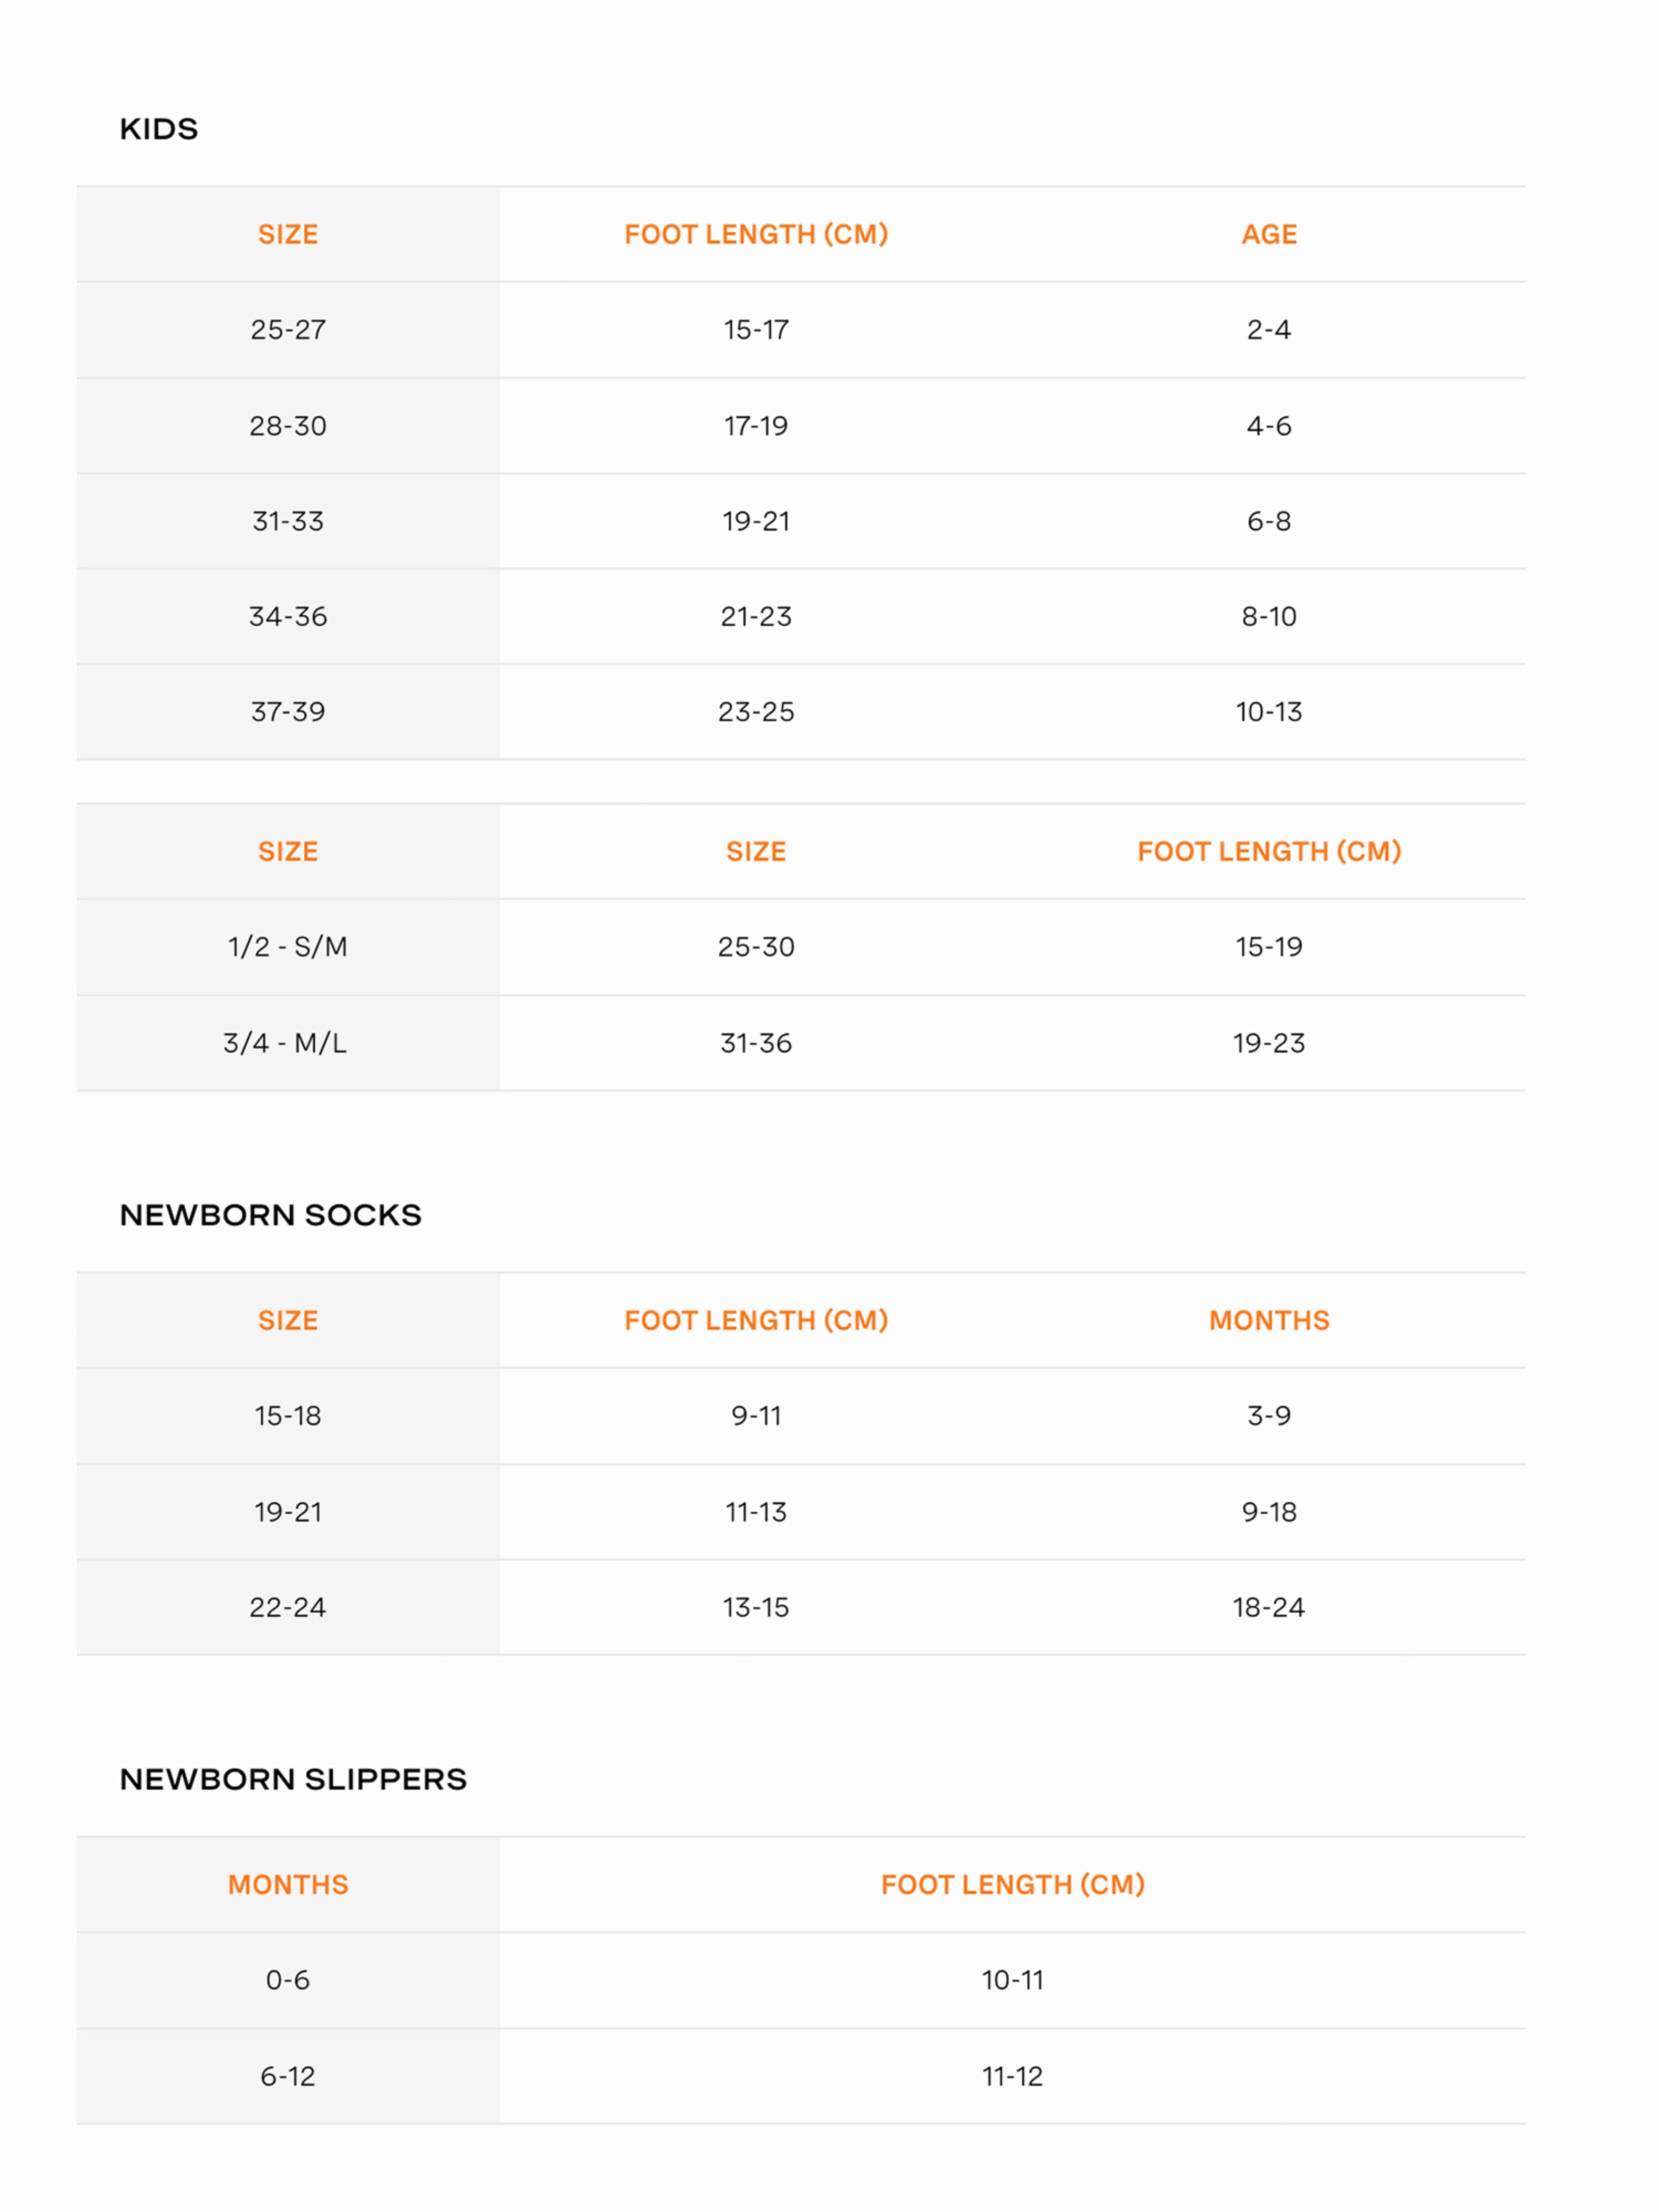Click the 11-12 foot length cell

coord(1012,2076)
